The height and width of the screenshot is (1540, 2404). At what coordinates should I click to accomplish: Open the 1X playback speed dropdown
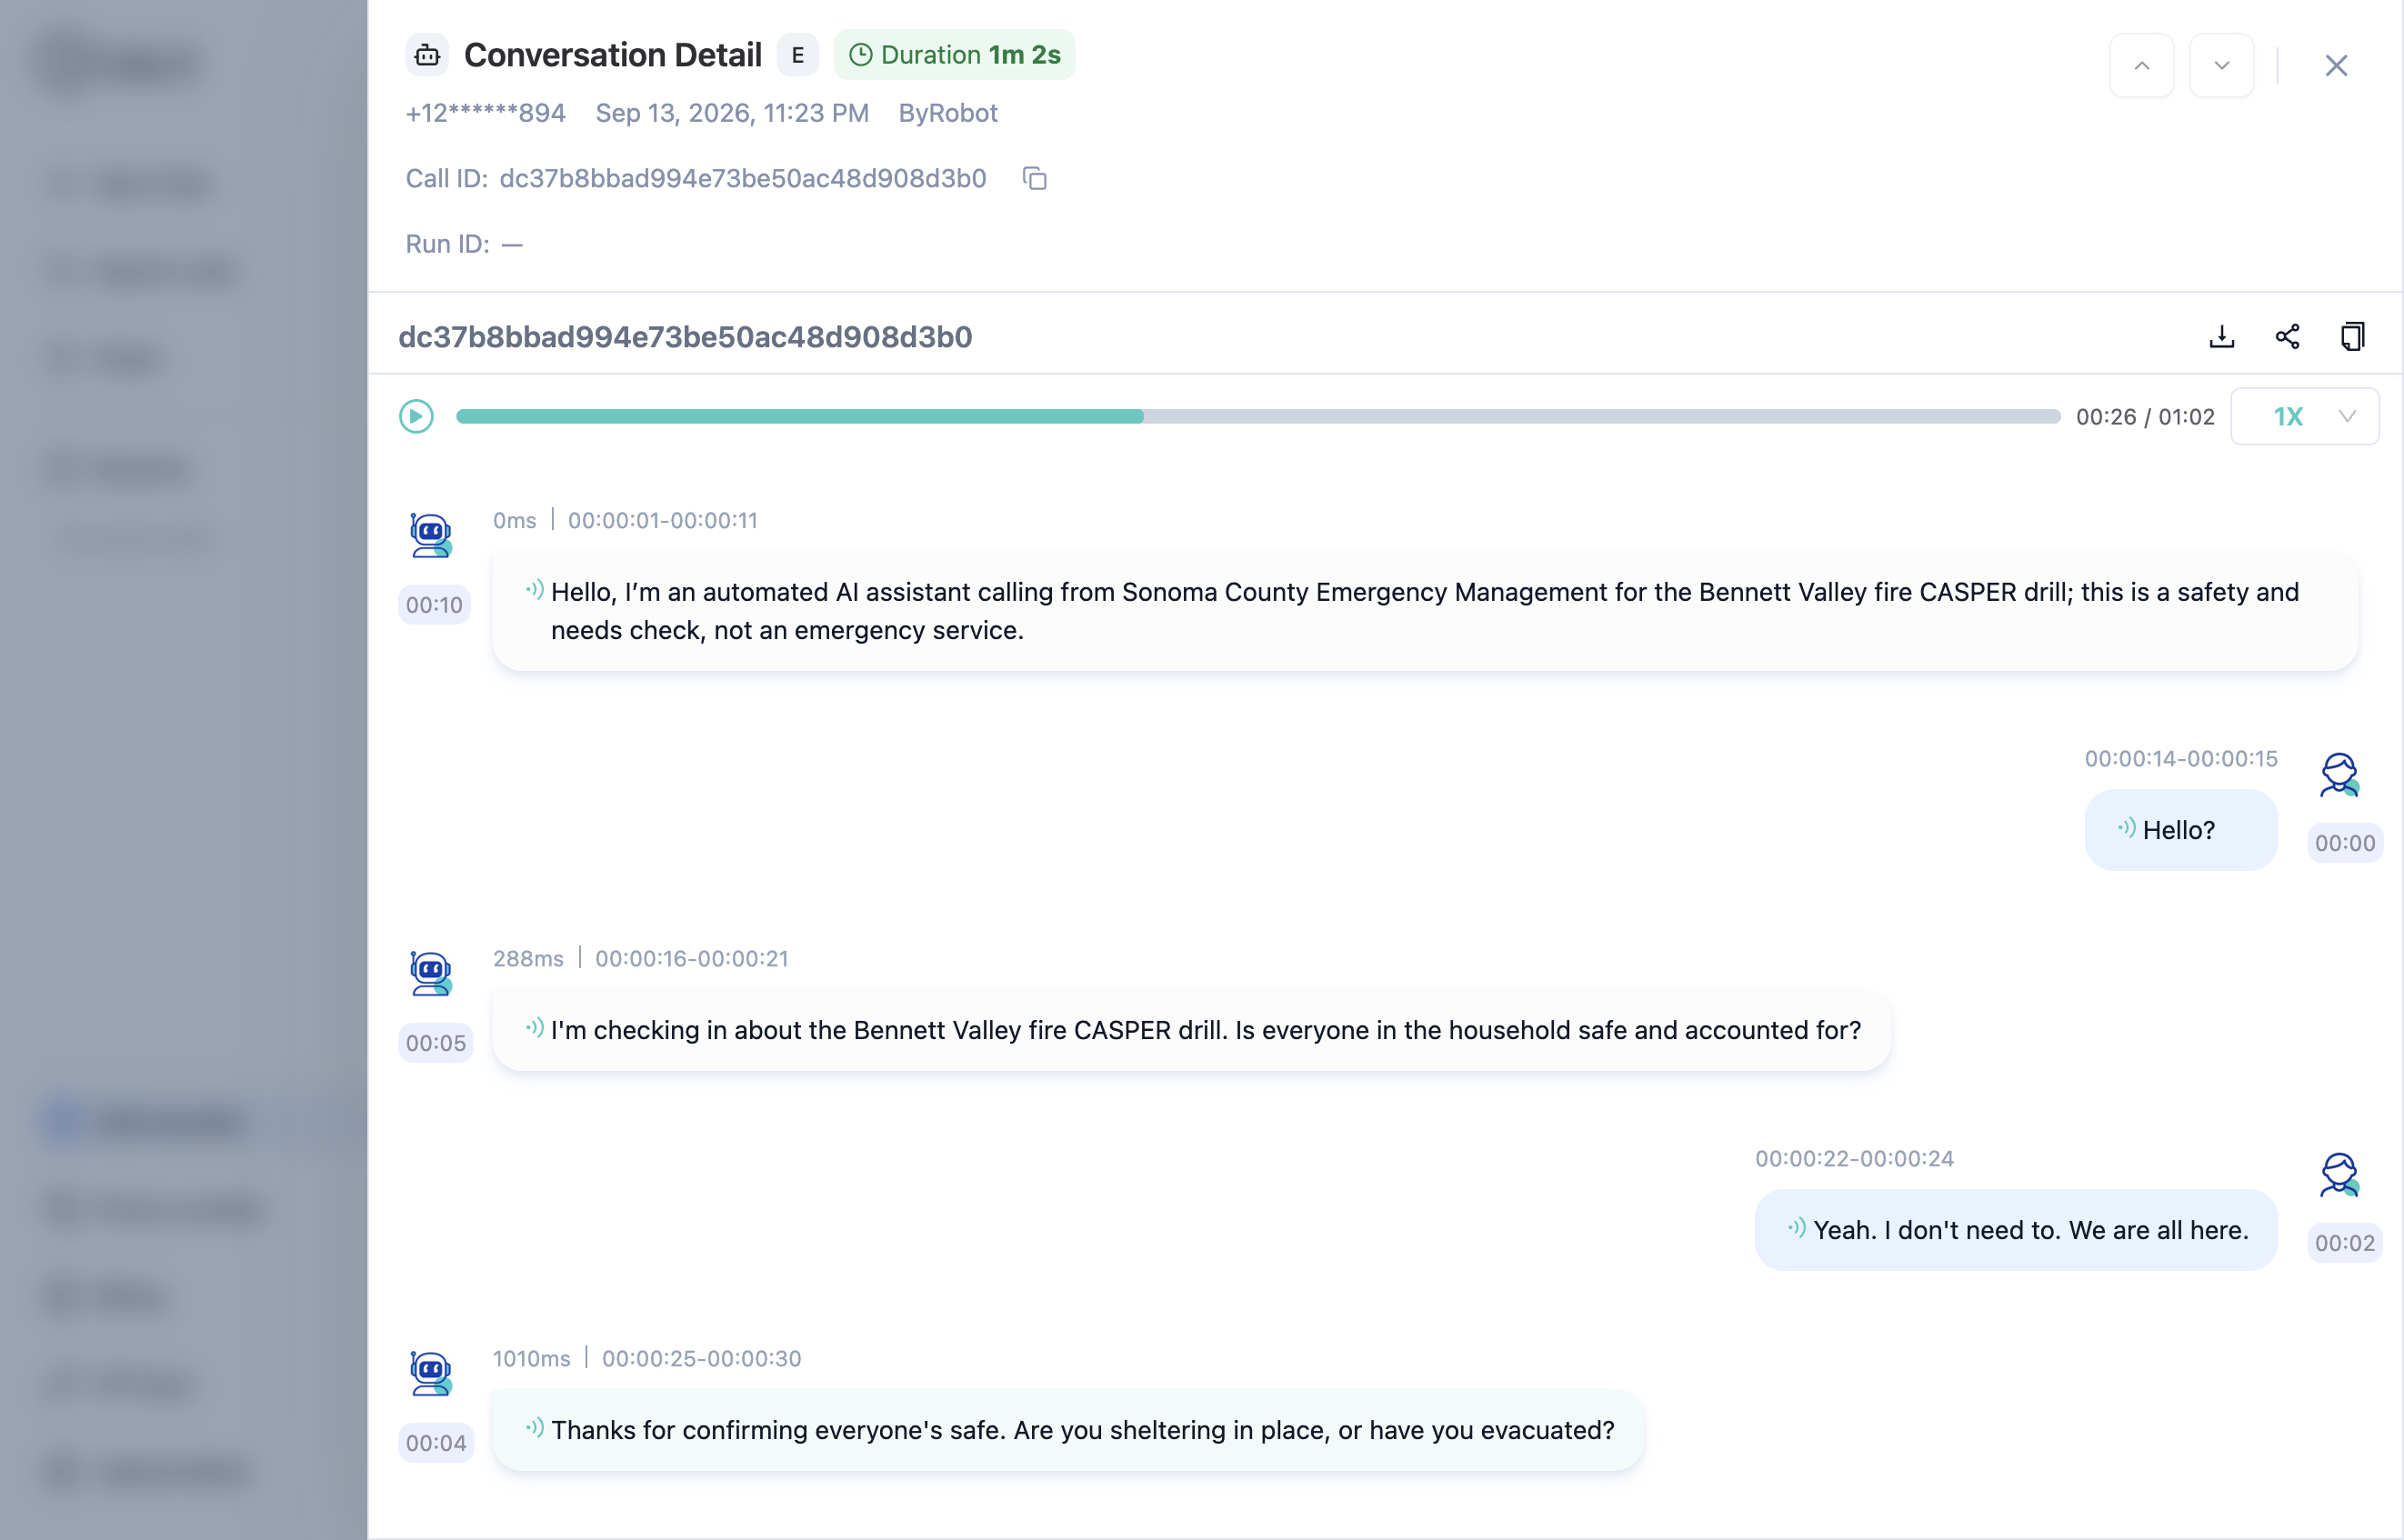pyautogui.click(x=2304, y=416)
